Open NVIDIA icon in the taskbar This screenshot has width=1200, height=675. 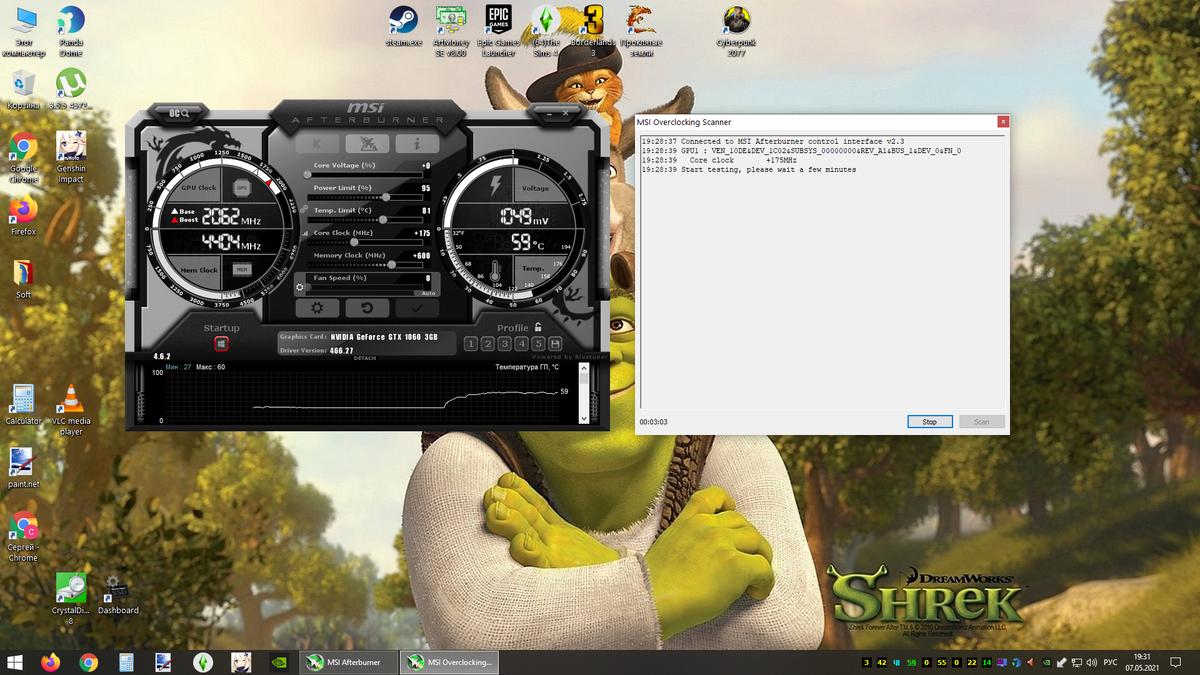coord(279,662)
